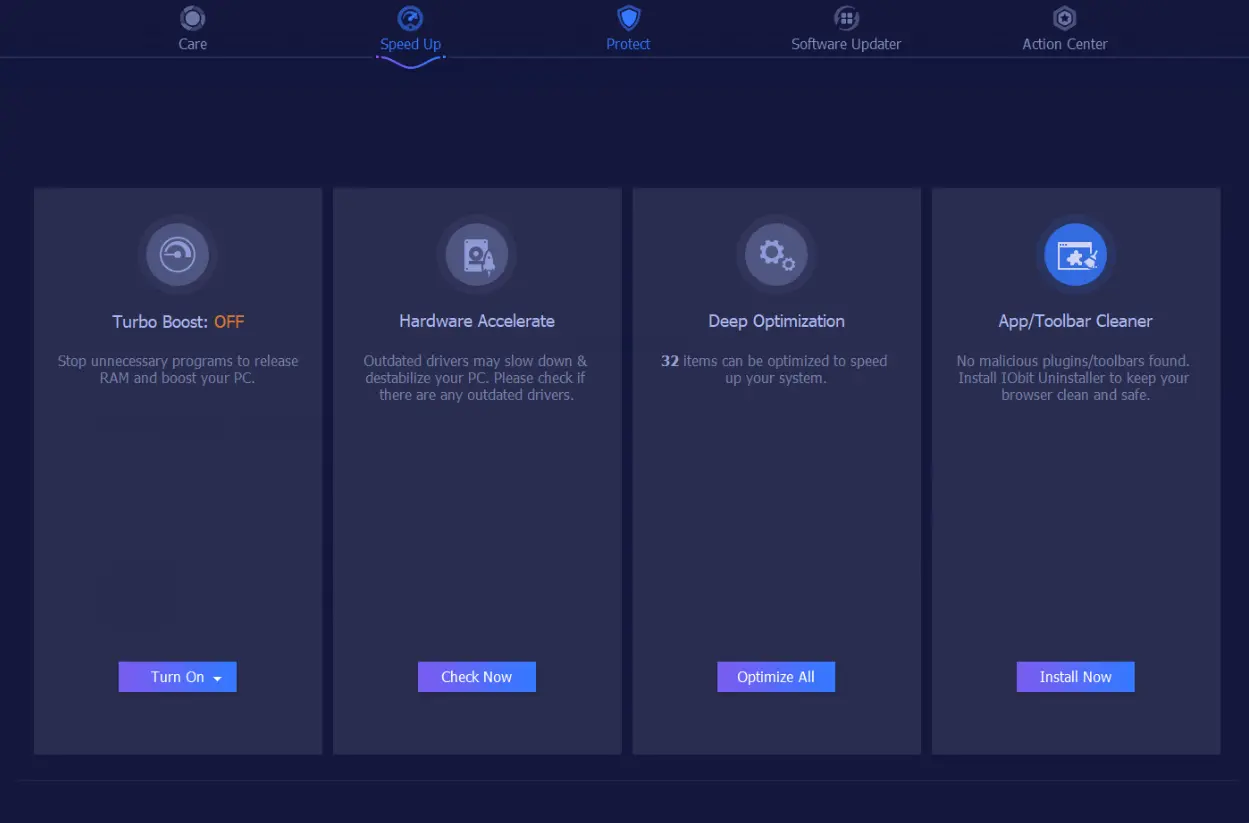Select the Hardware Accelerate drive icon
Viewport: 1249px width, 823px height.
point(477,254)
